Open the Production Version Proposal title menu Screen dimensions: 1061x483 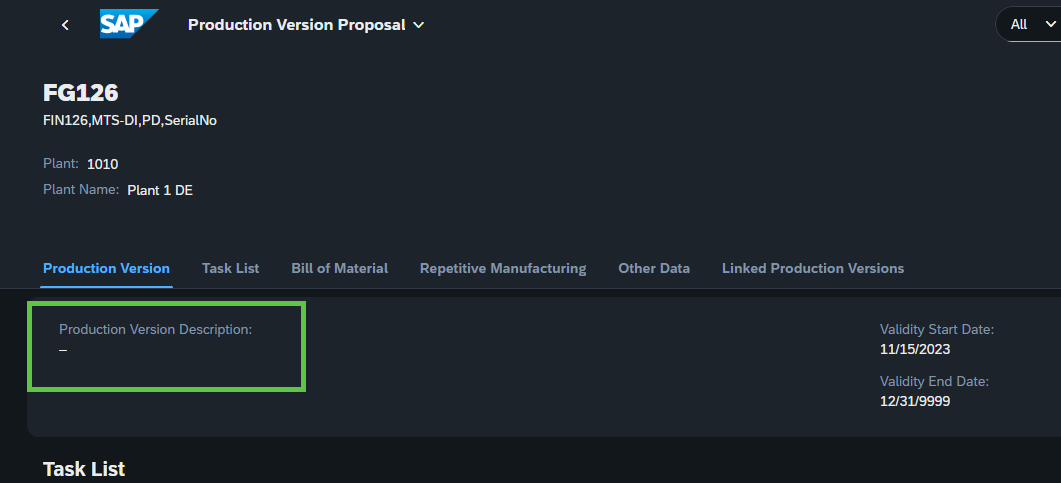[x=306, y=25]
